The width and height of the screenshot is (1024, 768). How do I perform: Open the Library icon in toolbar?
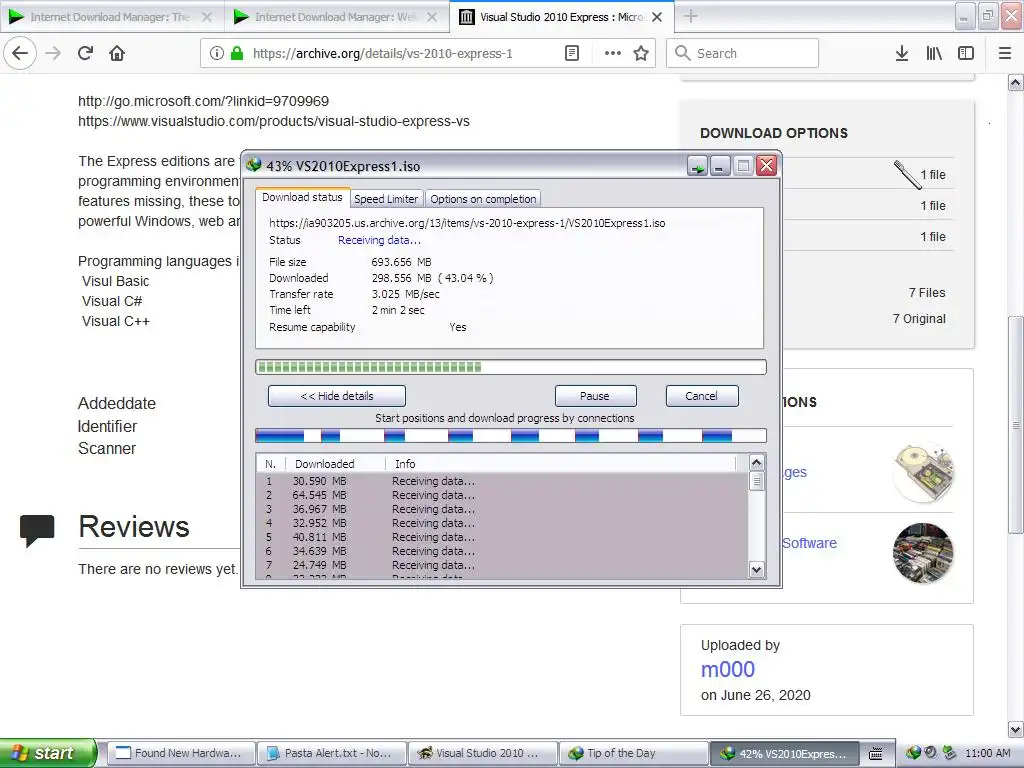click(934, 53)
